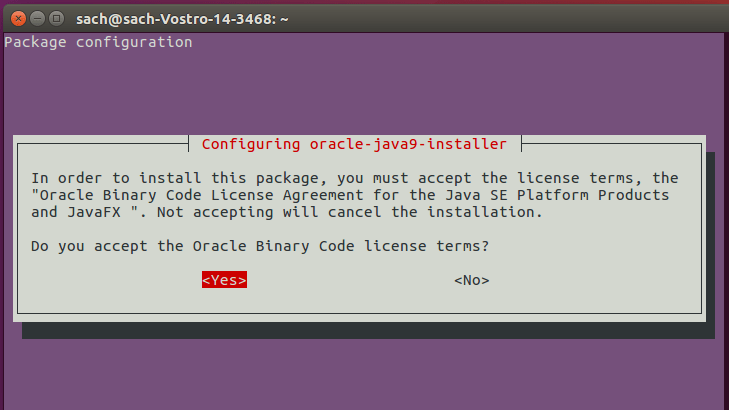Viewport: 729px width, 410px height.
Task: Minimize the terminal window
Action: pyautogui.click(x=37, y=19)
